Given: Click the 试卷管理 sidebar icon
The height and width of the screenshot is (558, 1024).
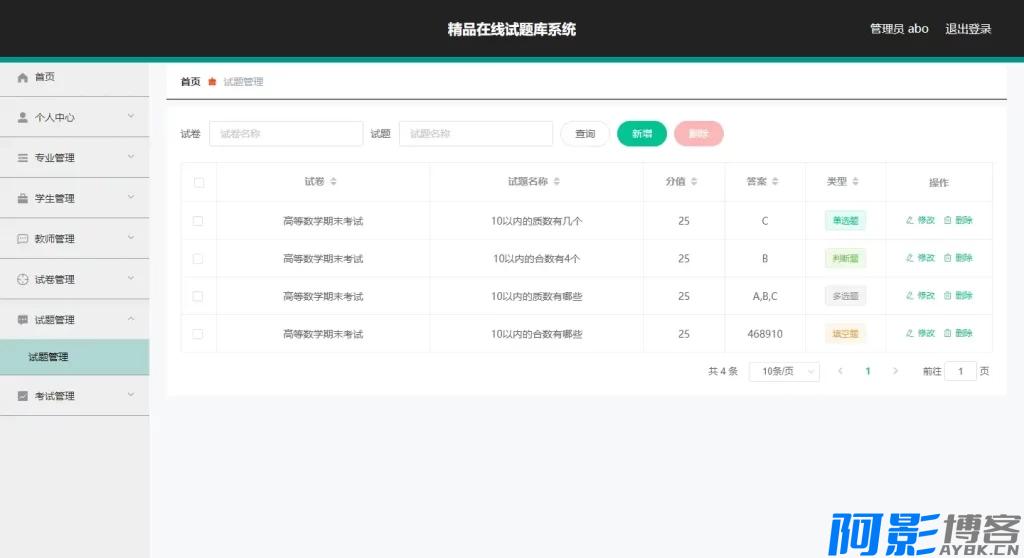Looking at the screenshot, I should [x=23, y=280].
